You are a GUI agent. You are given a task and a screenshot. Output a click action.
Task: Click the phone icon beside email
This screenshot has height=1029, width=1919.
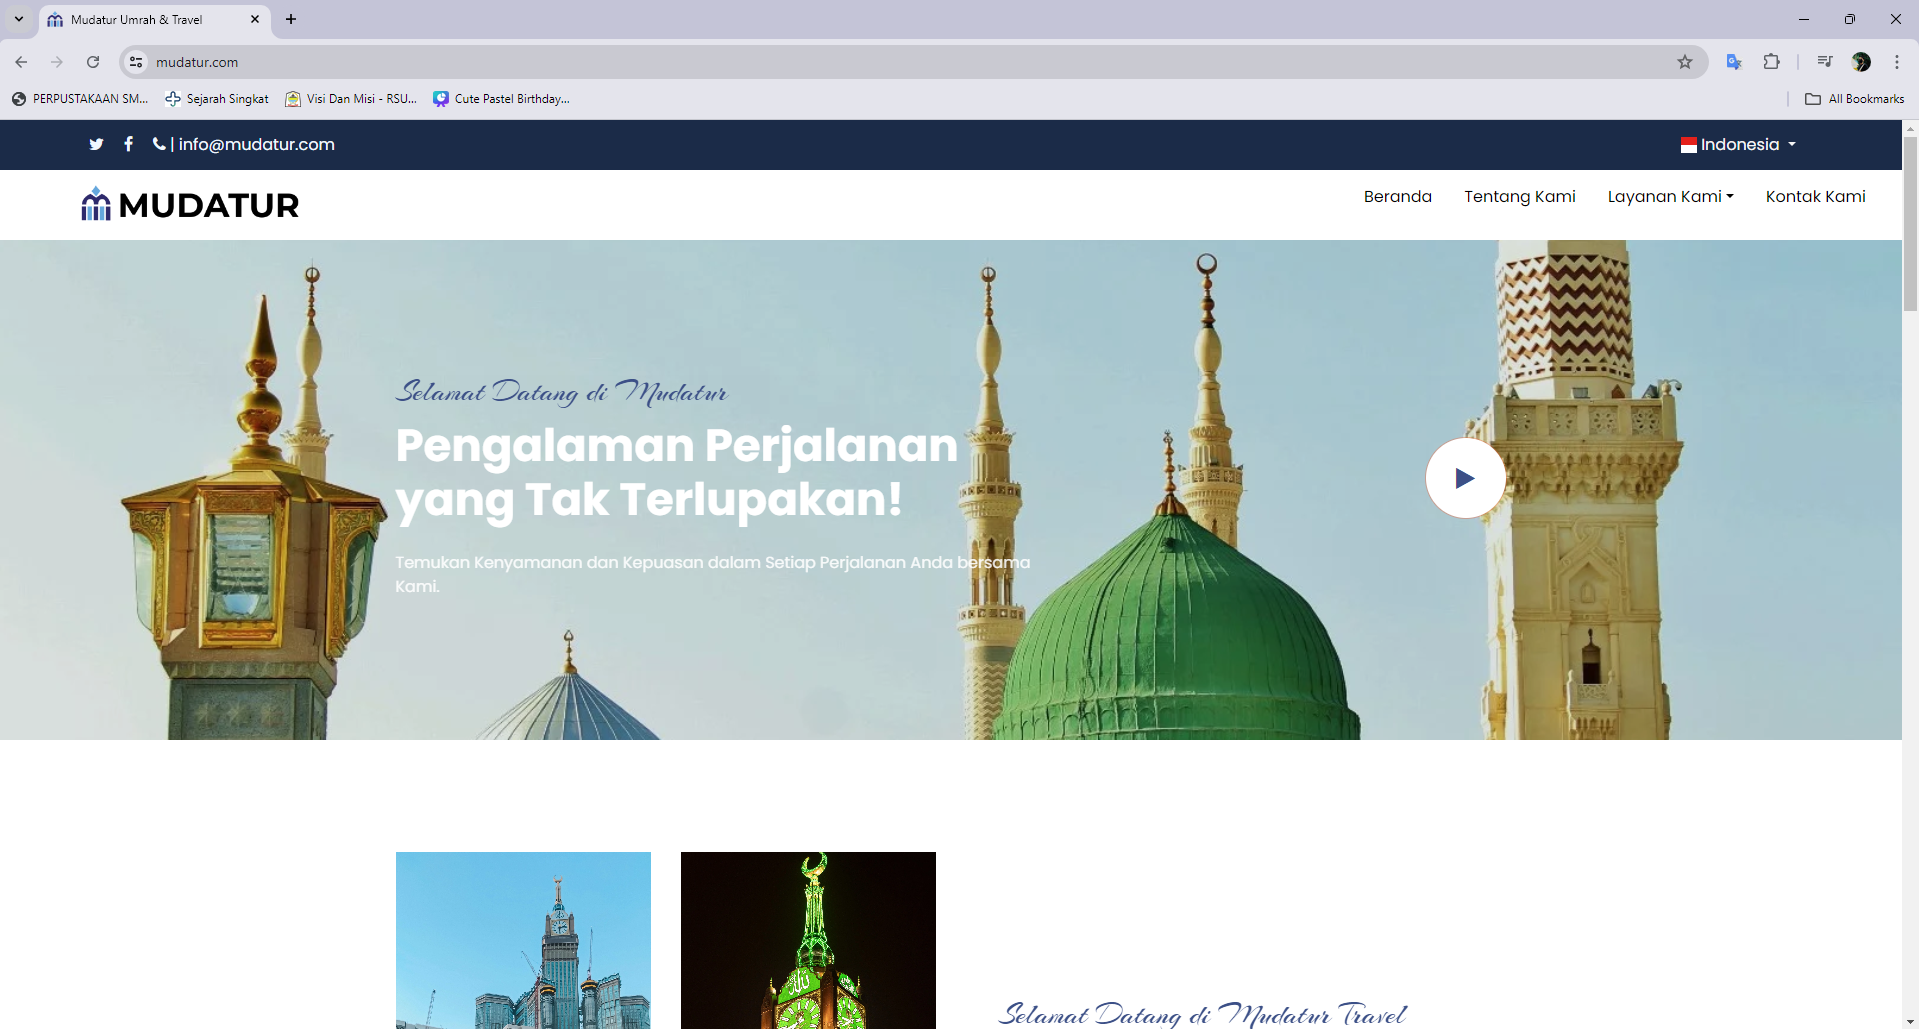click(x=159, y=144)
